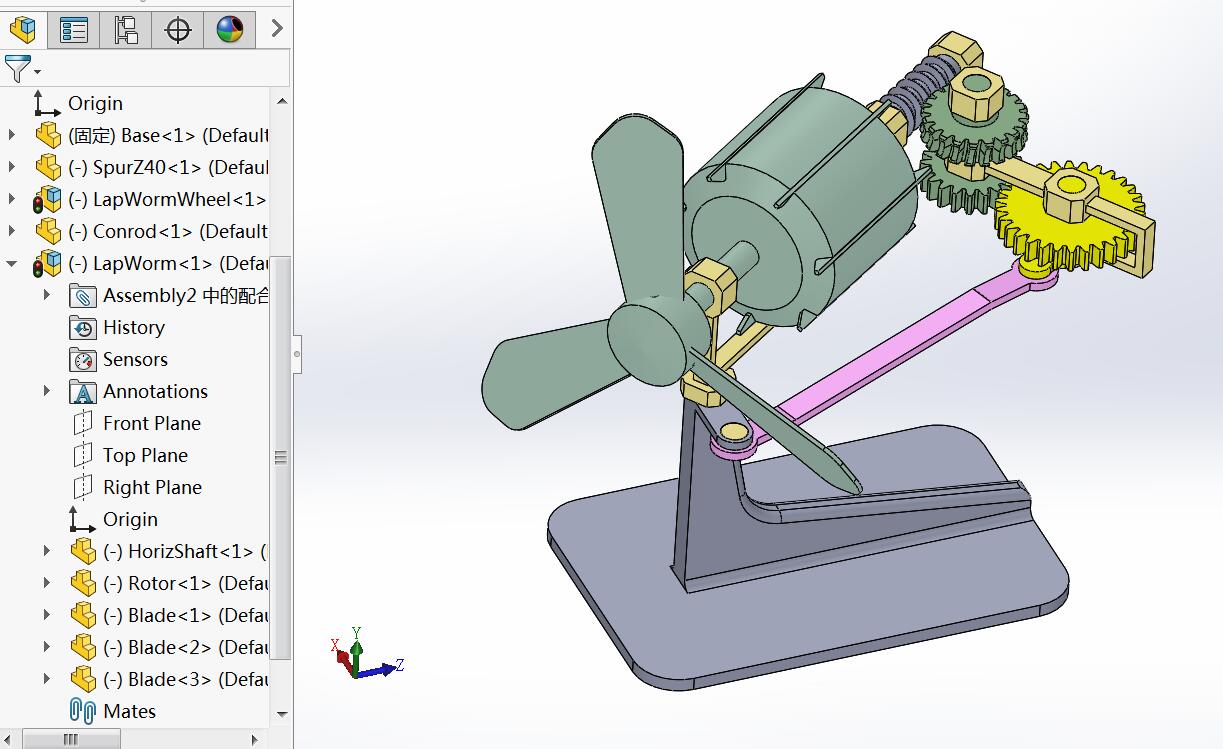Switch to the ConfigurationManager tab
Image resolution: width=1223 pixels, height=749 pixels.
click(x=126, y=30)
